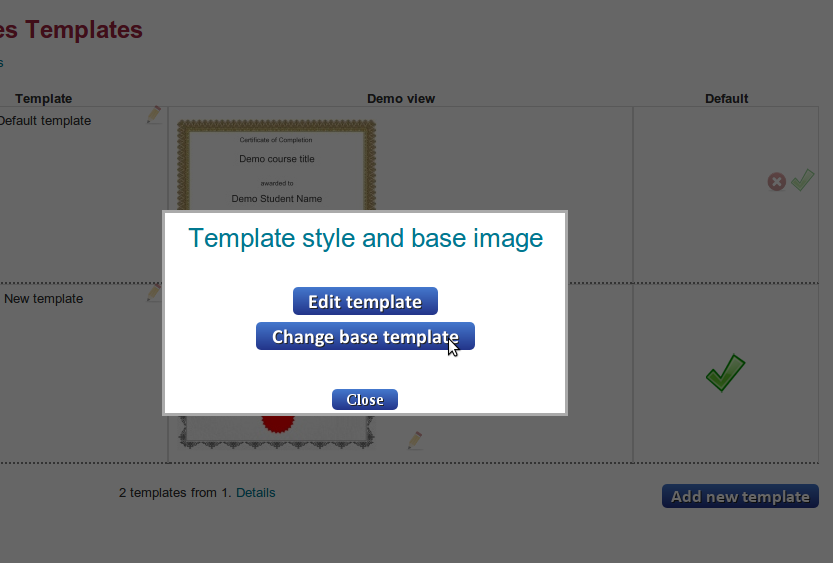Click the Demo view column header

400,99
